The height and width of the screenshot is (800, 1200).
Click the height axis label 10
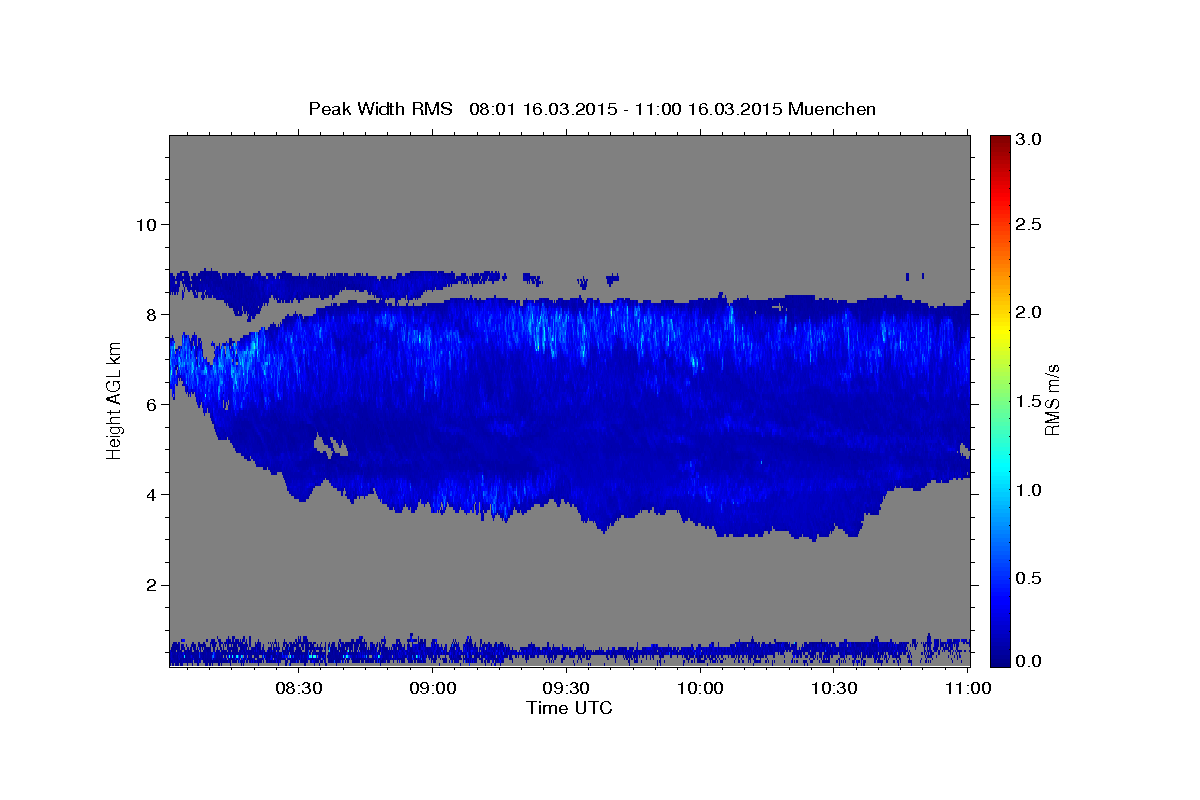(146, 224)
